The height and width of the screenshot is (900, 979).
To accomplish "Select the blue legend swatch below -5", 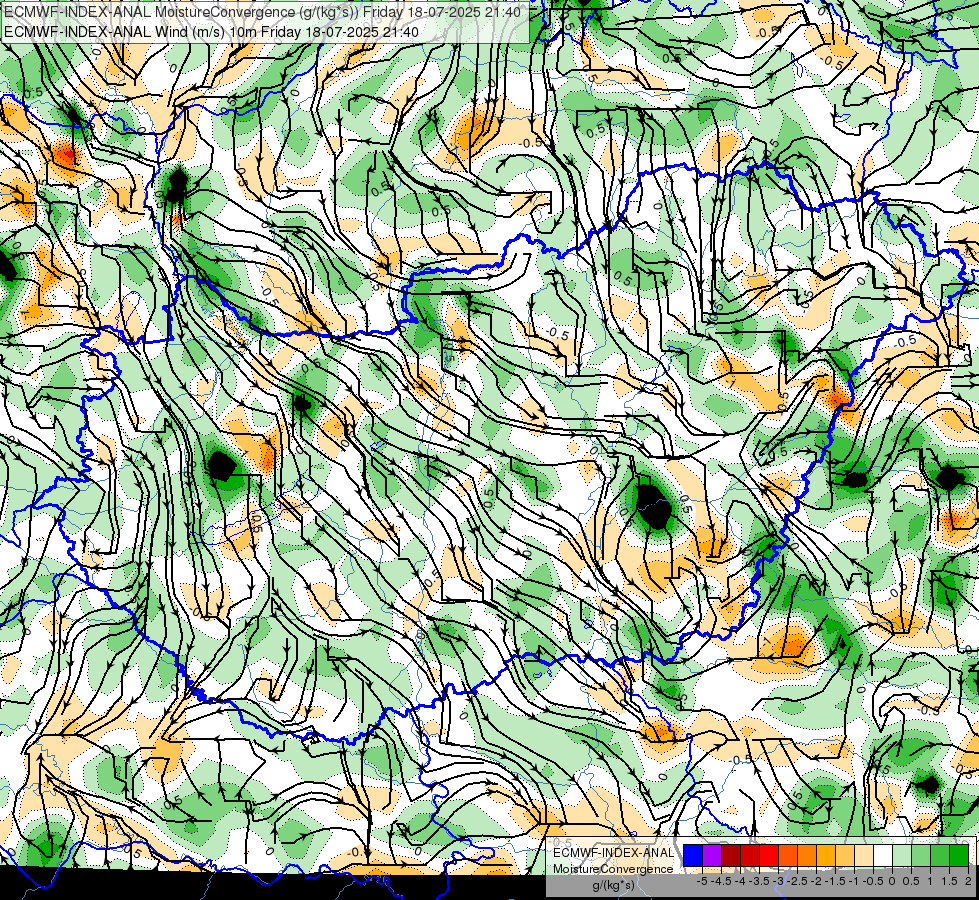I will 693,855.
